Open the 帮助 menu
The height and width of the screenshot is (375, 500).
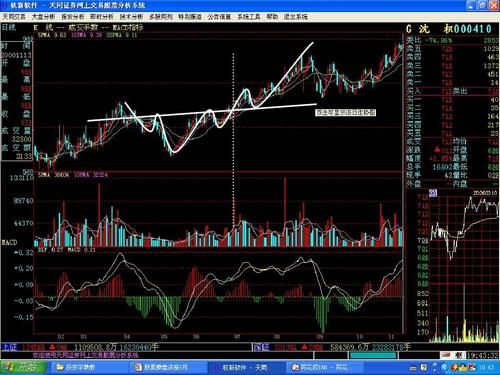click(272, 16)
